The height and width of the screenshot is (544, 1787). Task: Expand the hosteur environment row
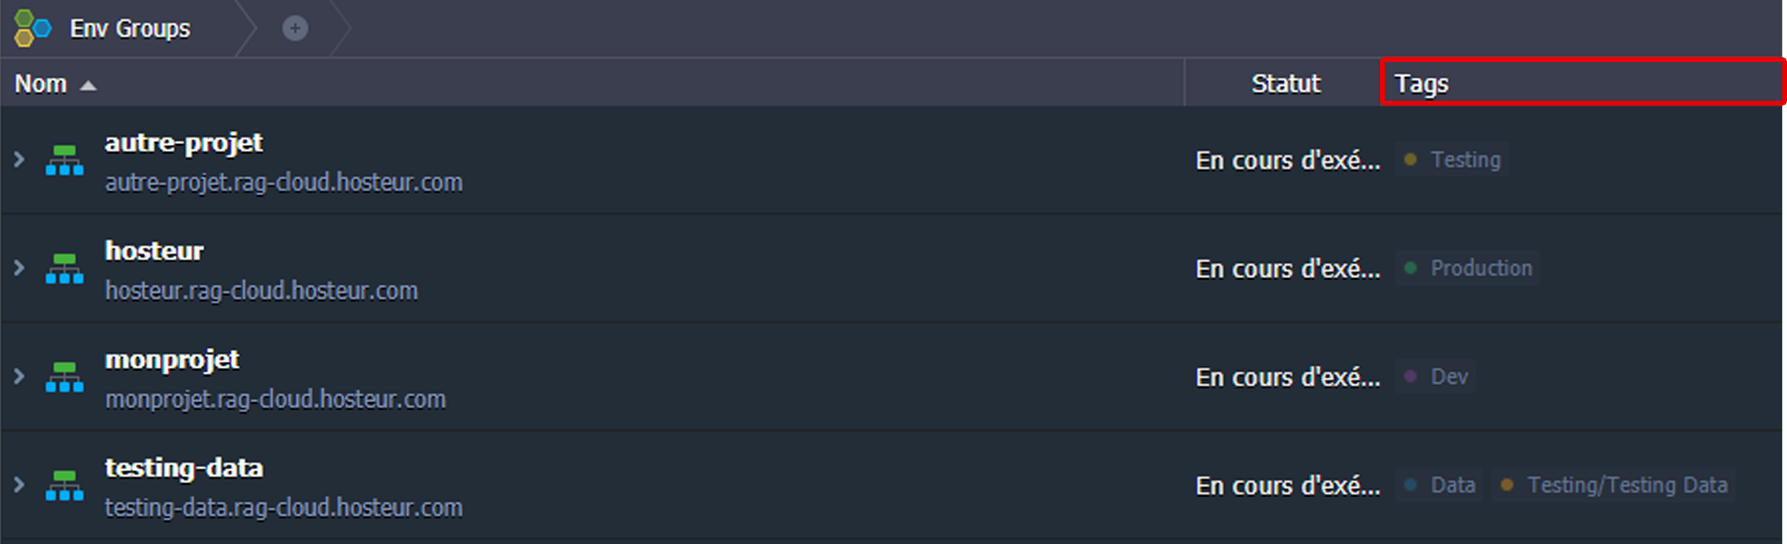[19, 268]
